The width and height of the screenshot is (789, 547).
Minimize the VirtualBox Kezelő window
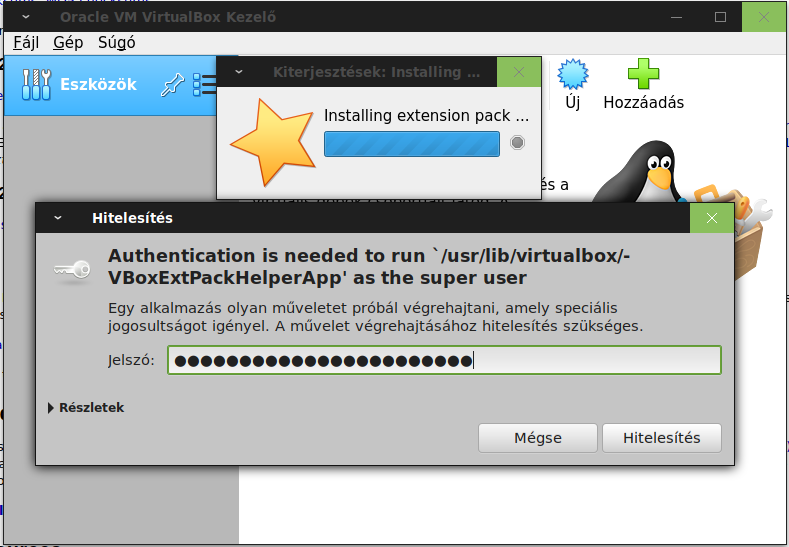click(x=676, y=17)
